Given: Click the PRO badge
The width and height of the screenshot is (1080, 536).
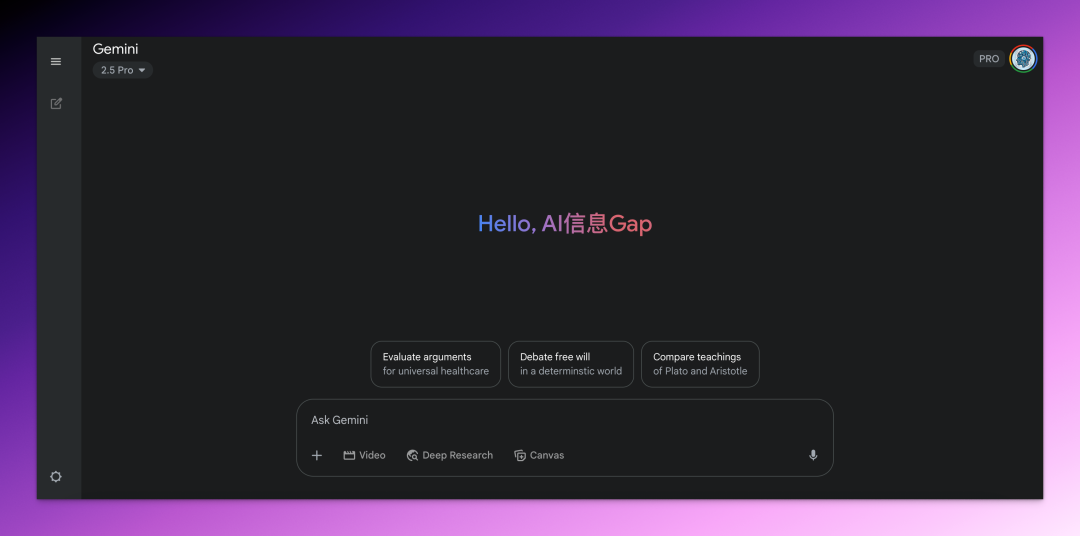Looking at the screenshot, I should click(988, 59).
